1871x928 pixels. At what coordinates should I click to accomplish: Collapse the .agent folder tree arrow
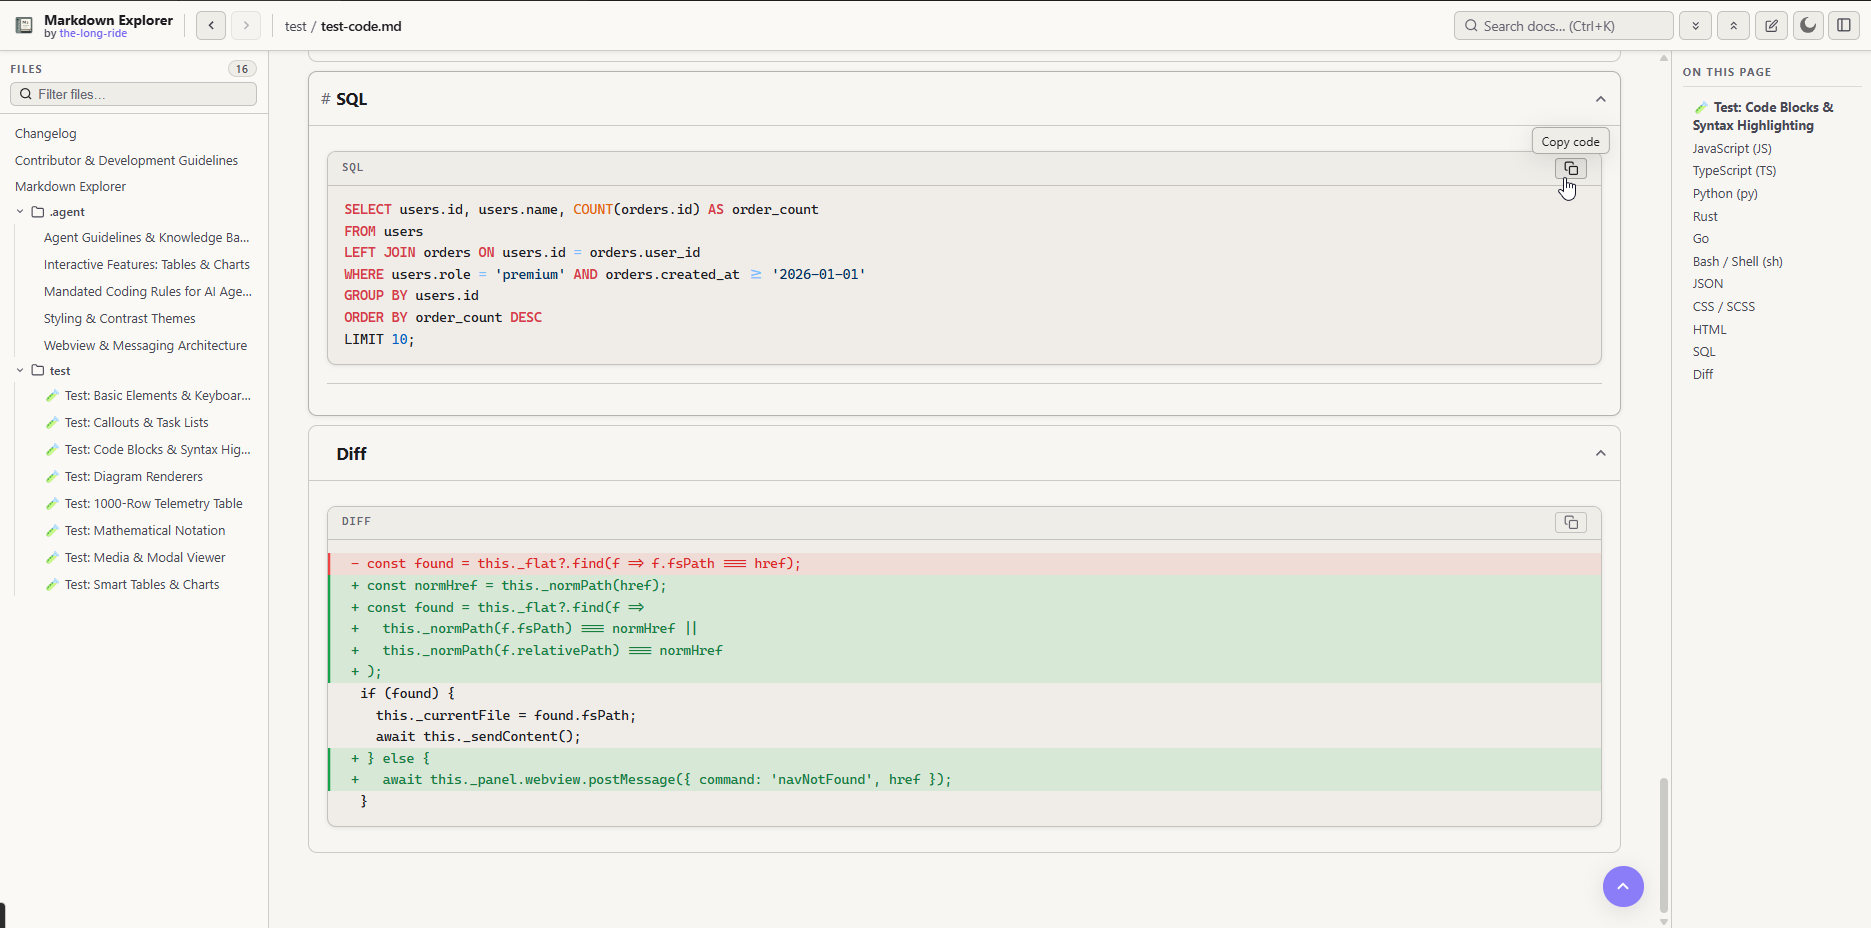20,212
